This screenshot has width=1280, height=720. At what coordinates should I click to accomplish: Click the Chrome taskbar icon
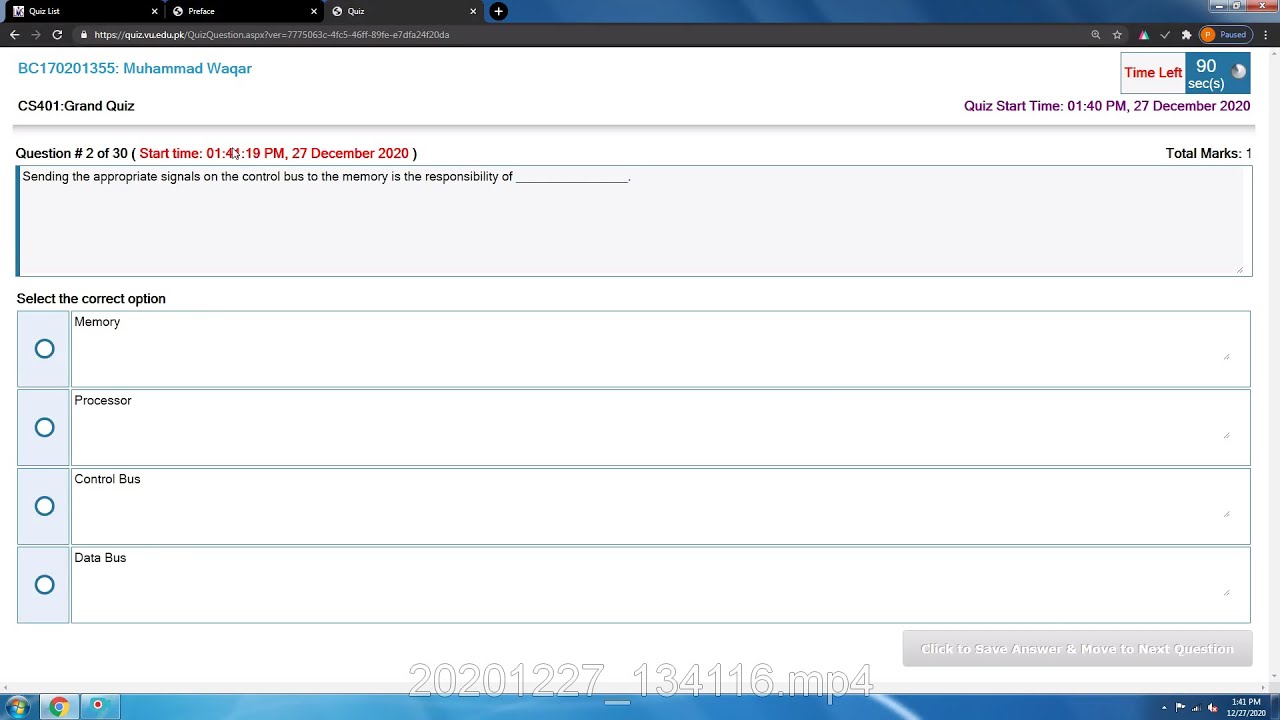(x=59, y=707)
